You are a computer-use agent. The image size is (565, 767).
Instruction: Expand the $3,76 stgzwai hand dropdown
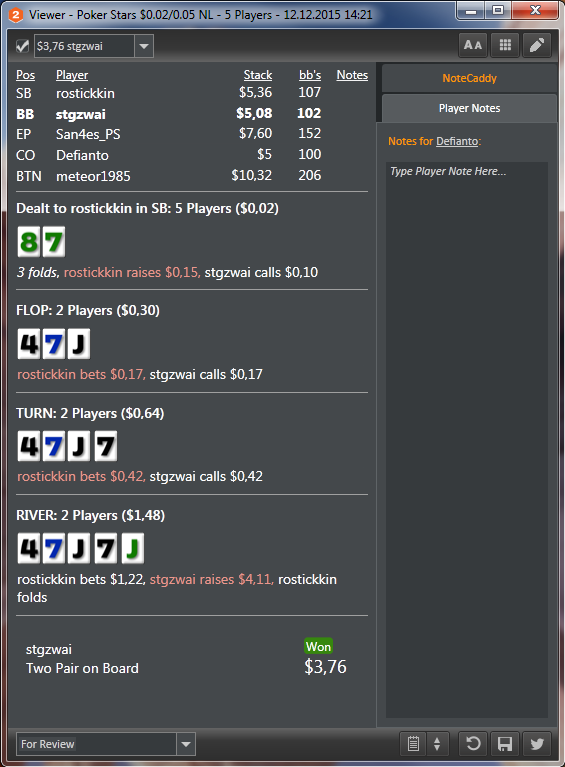pyautogui.click(x=144, y=46)
